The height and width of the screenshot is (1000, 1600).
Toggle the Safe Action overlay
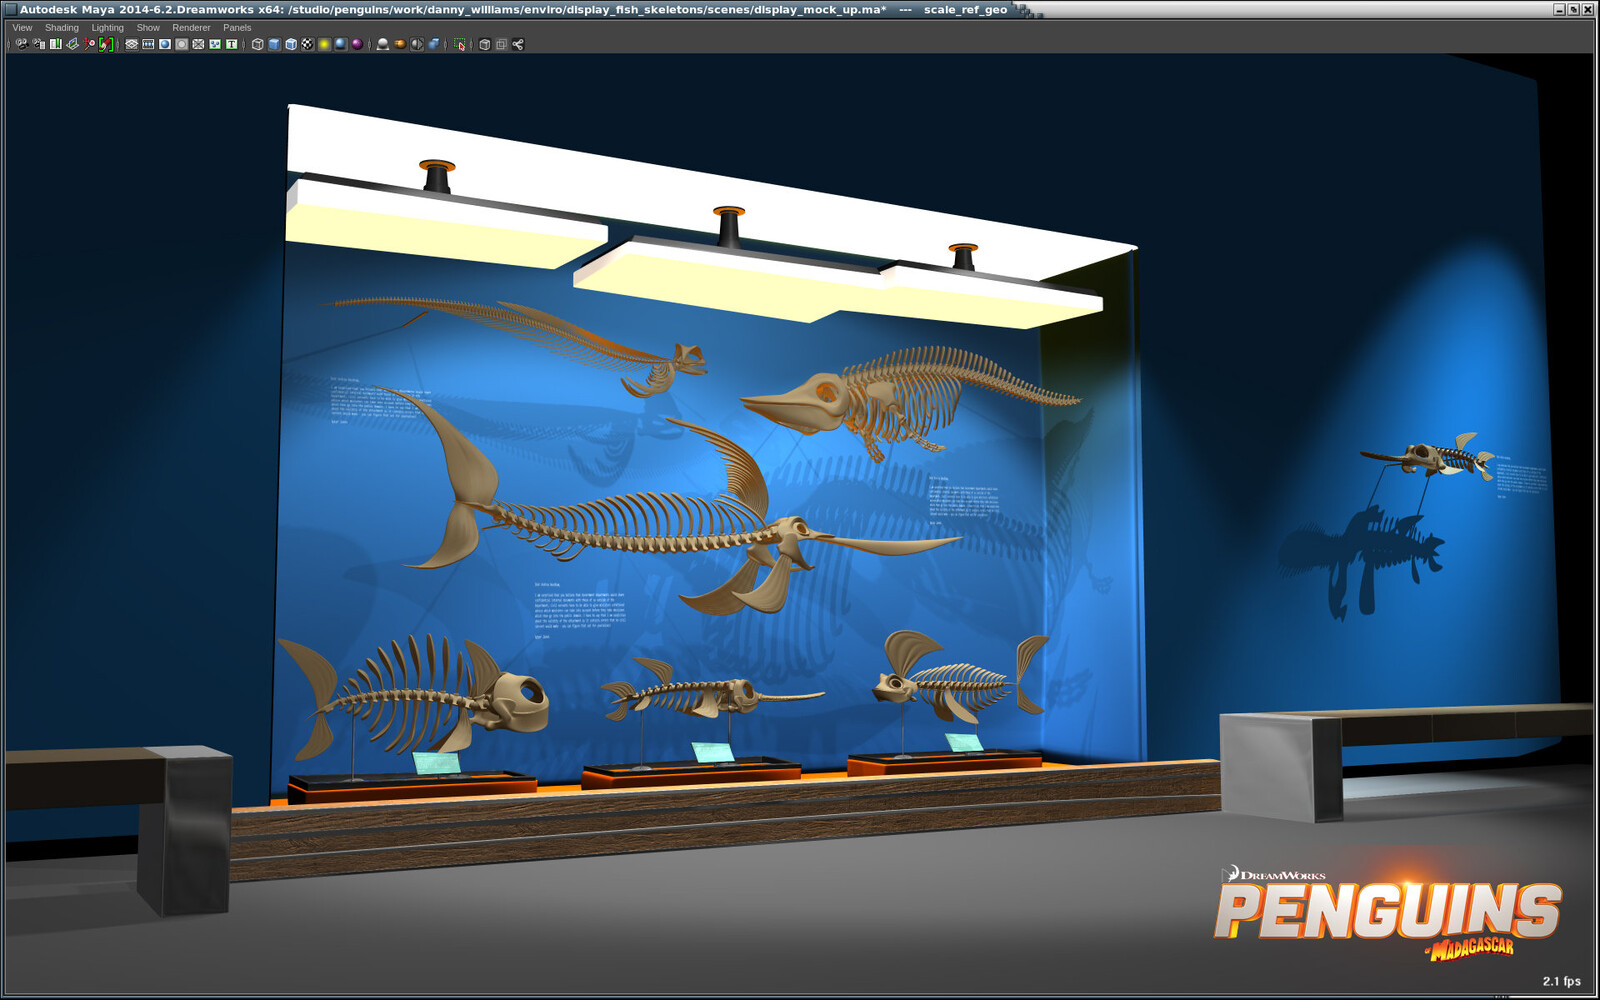coord(215,44)
